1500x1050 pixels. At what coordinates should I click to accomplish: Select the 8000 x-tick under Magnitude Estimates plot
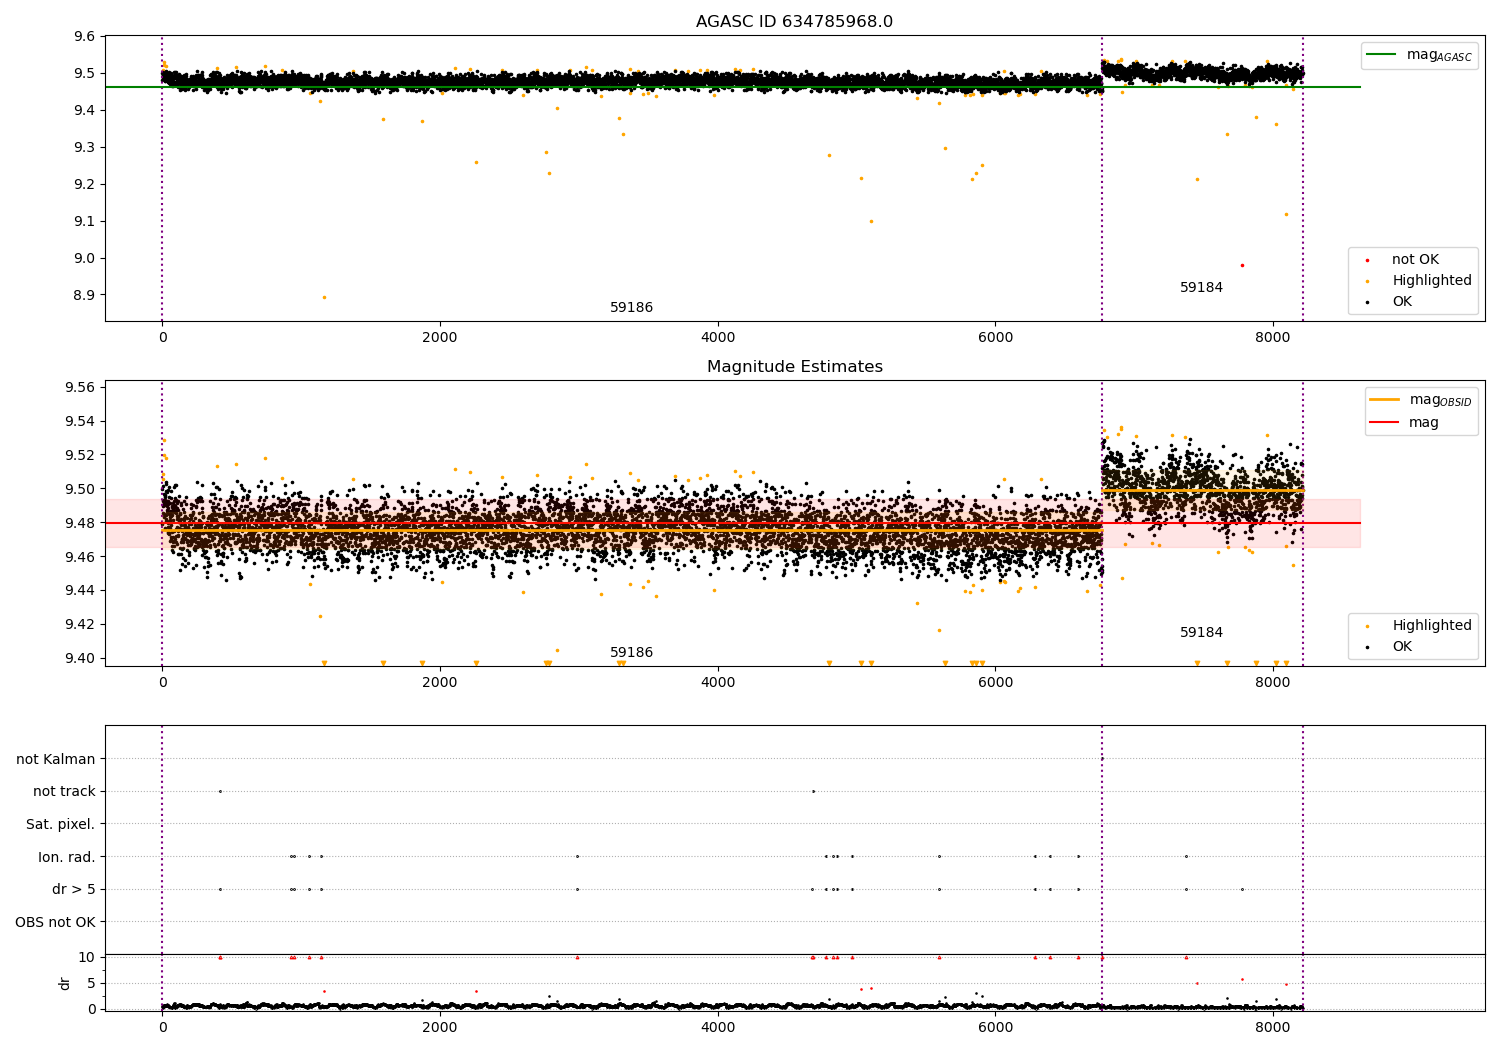(1273, 683)
